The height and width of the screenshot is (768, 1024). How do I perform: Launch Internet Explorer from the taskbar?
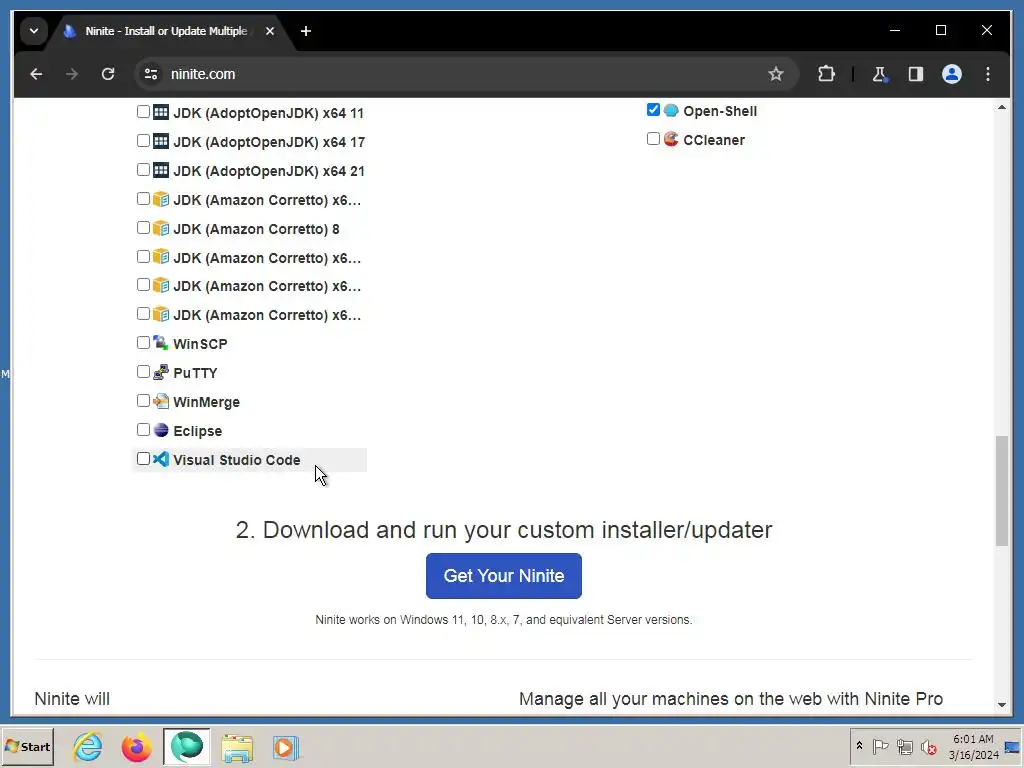coord(88,746)
